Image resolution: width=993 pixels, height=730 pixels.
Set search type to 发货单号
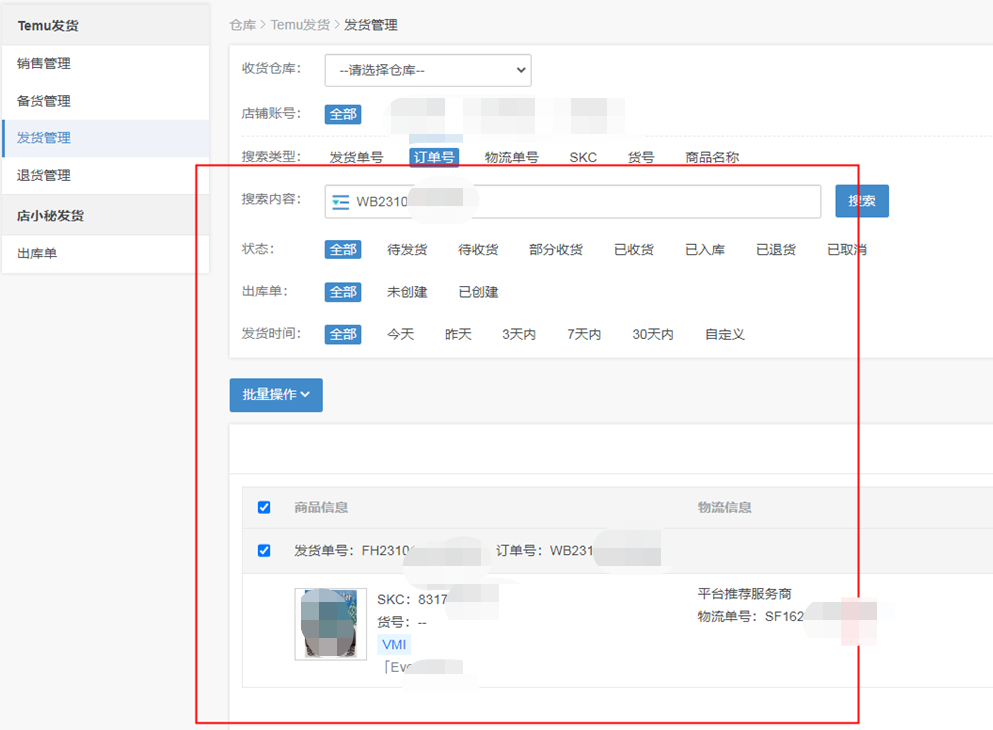pyautogui.click(x=356, y=158)
